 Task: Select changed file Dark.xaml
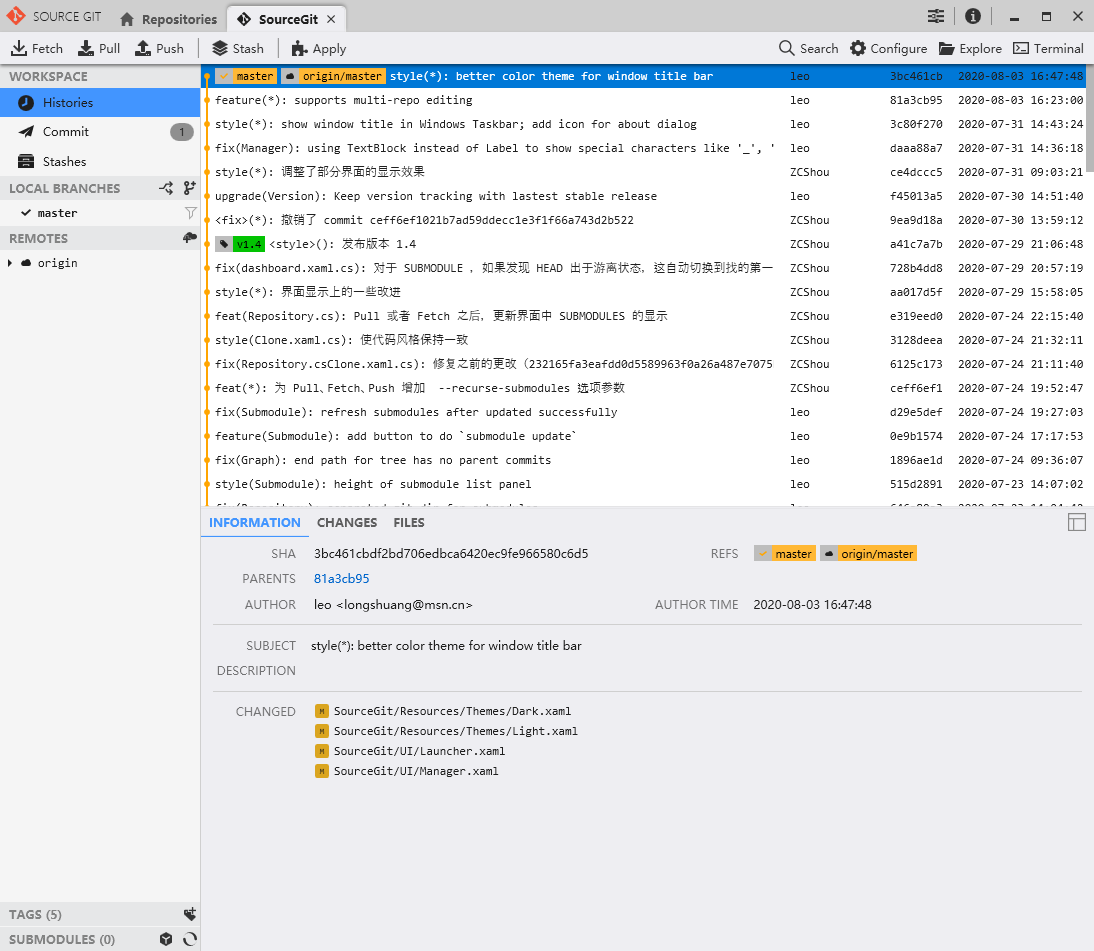click(452, 711)
